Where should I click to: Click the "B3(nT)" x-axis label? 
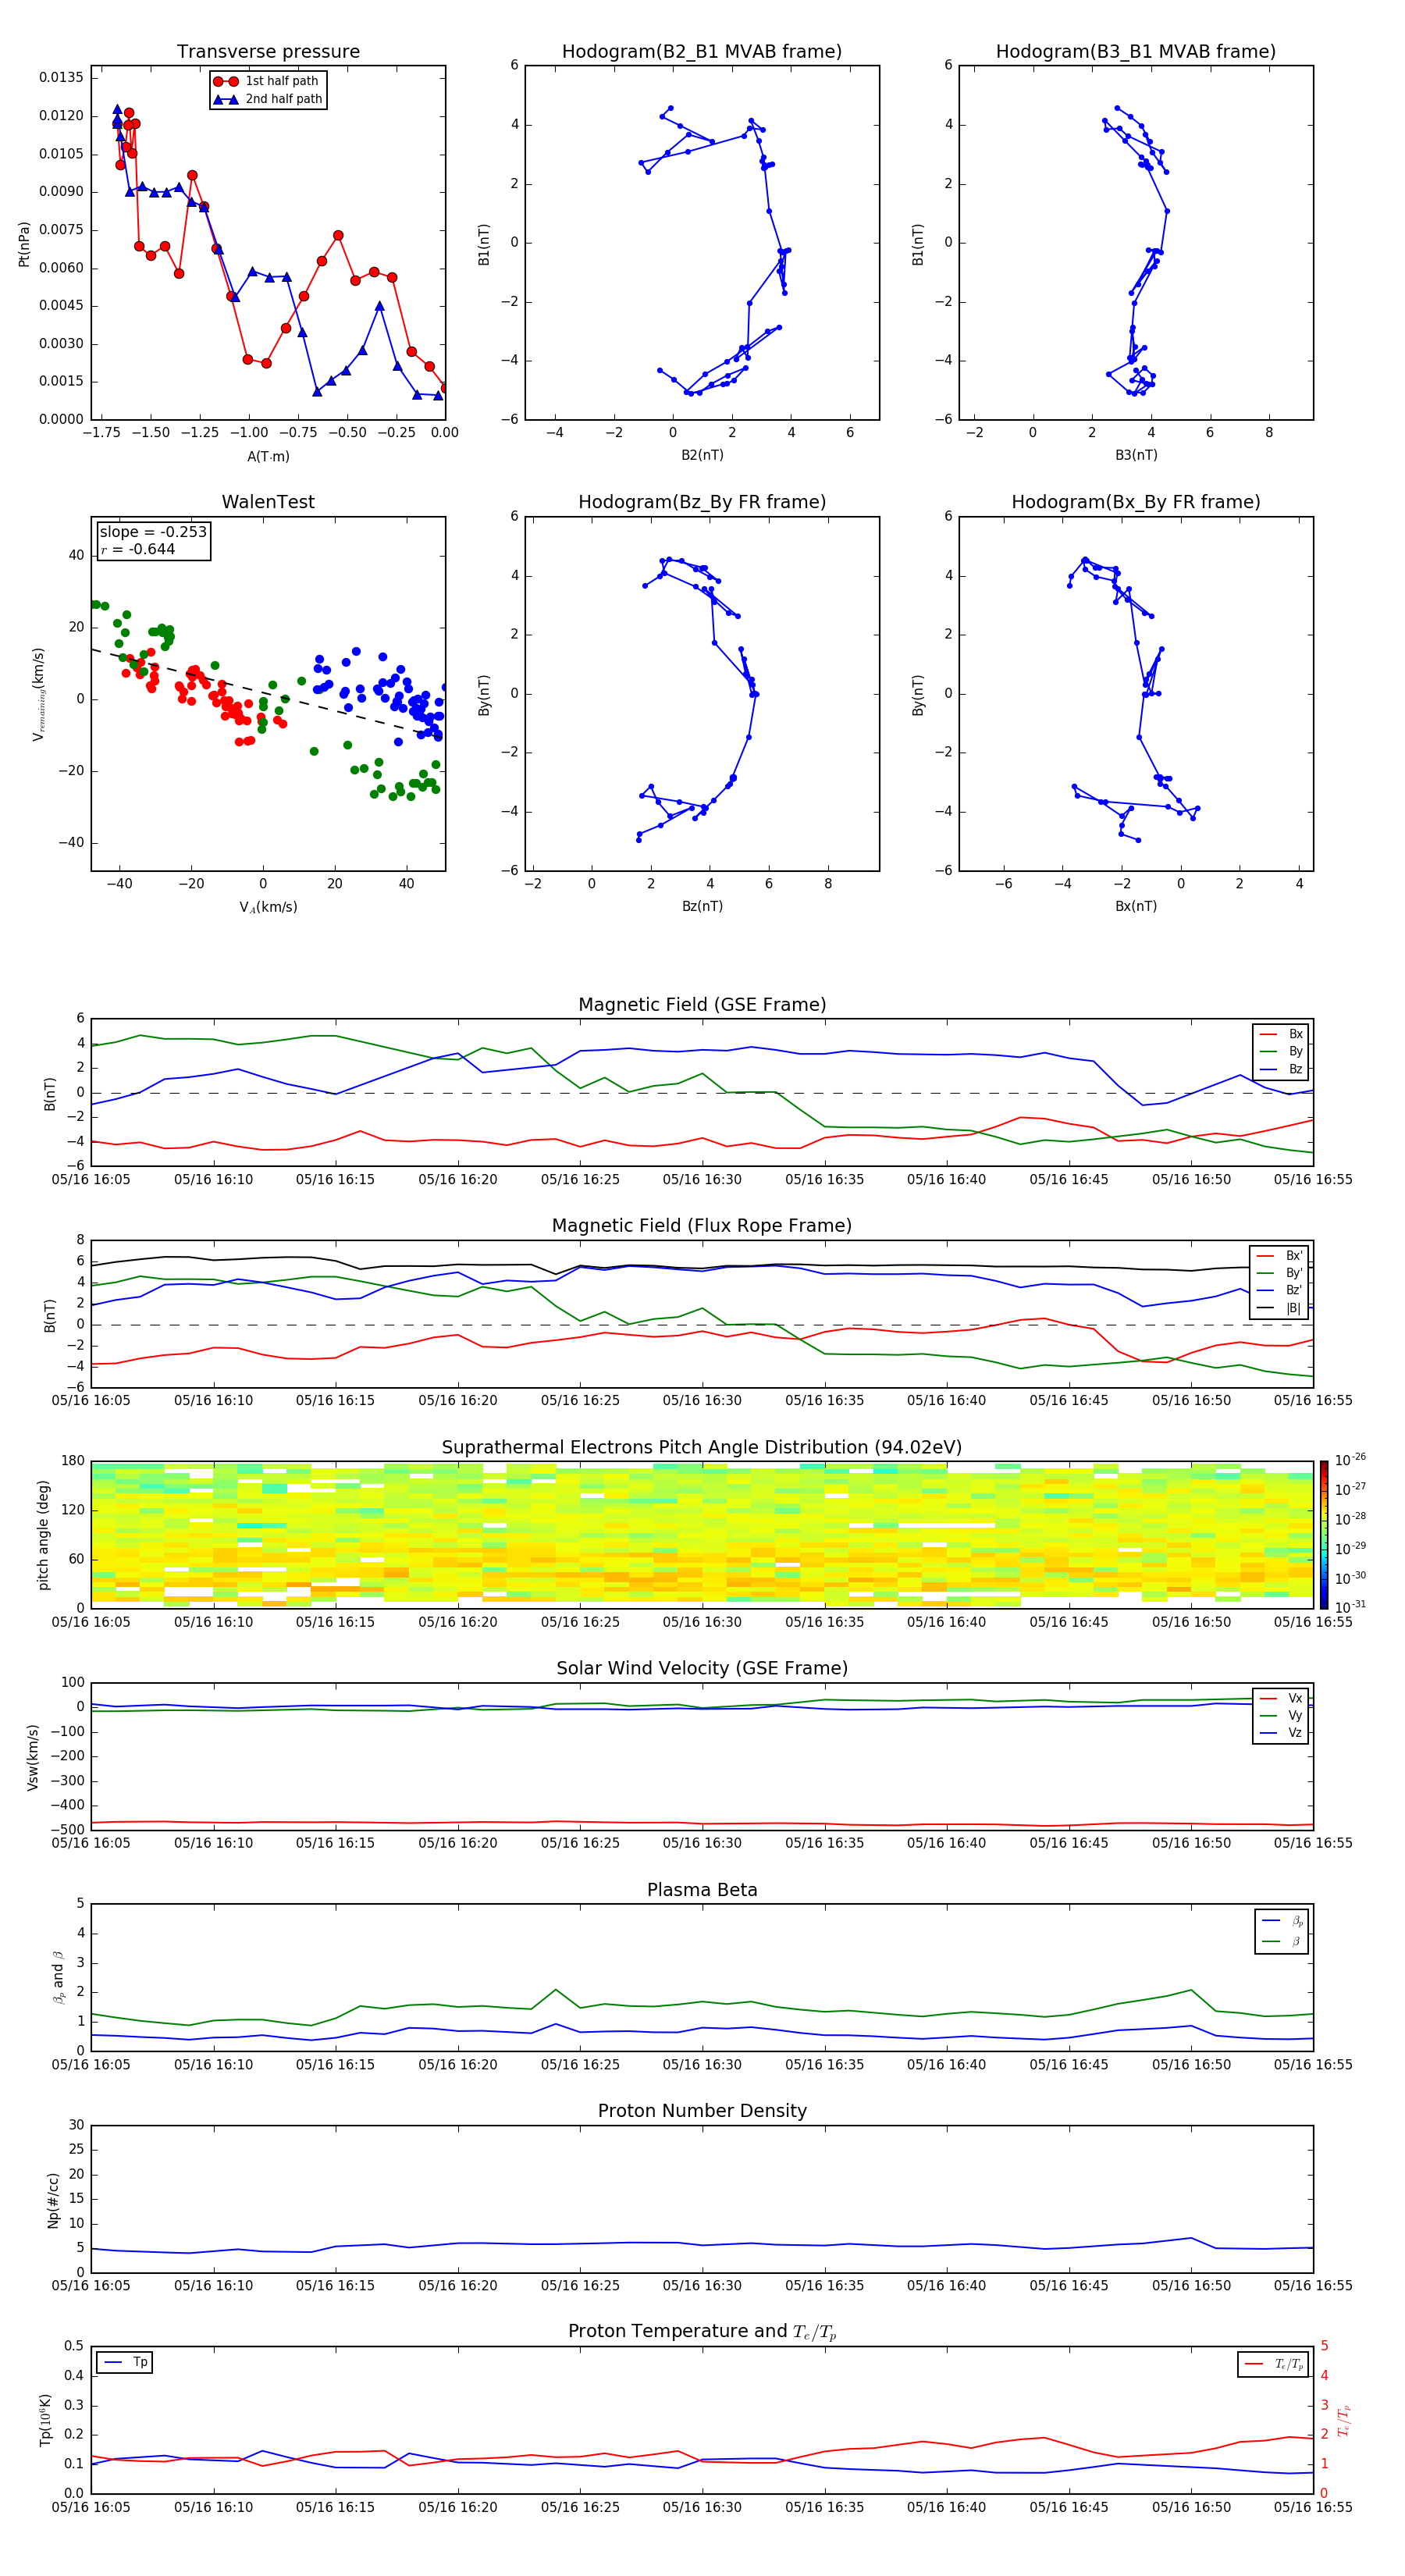pyautogui.click(x=1136, y=455)
